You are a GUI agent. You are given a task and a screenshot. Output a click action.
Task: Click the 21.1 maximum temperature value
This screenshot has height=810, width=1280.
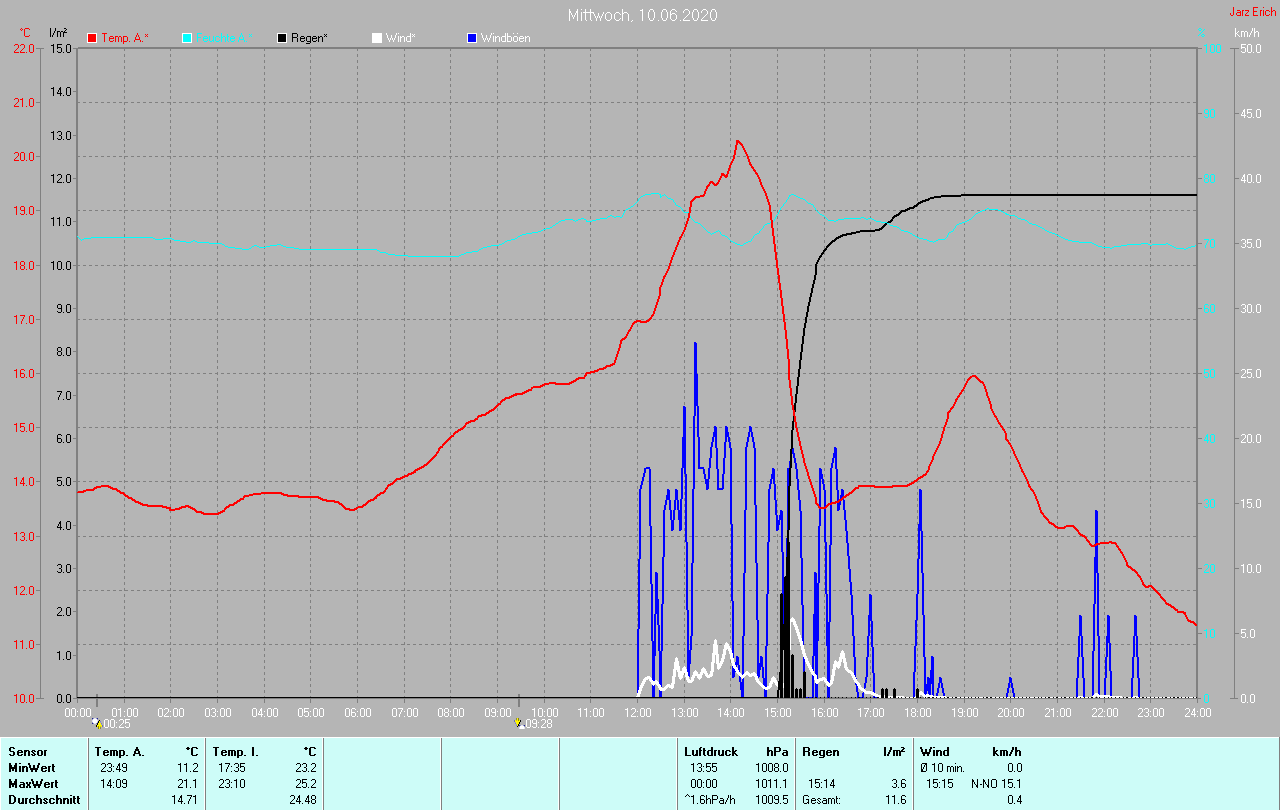pyautogui.click(x=188, y=784)
